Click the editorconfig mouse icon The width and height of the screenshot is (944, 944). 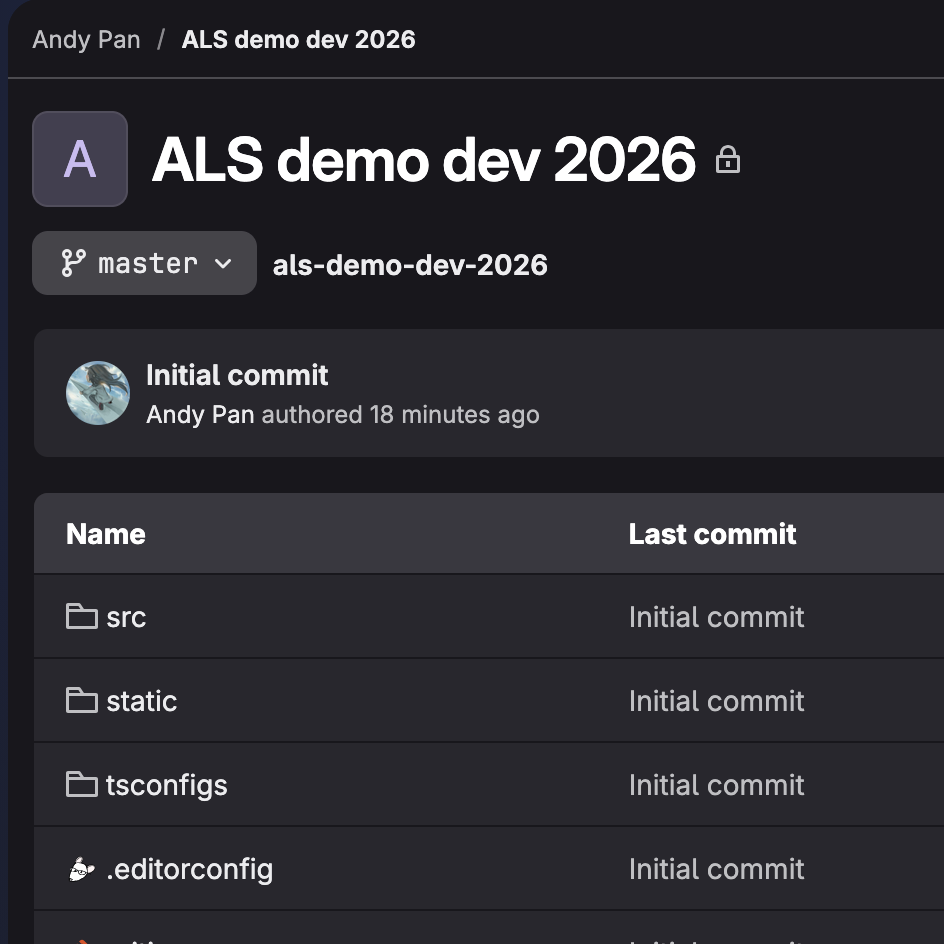coord(81,870)
